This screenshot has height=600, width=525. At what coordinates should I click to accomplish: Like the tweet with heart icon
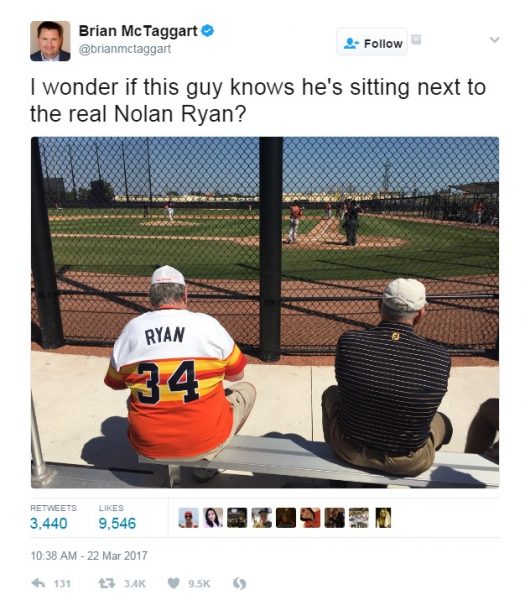click(174, 583)
